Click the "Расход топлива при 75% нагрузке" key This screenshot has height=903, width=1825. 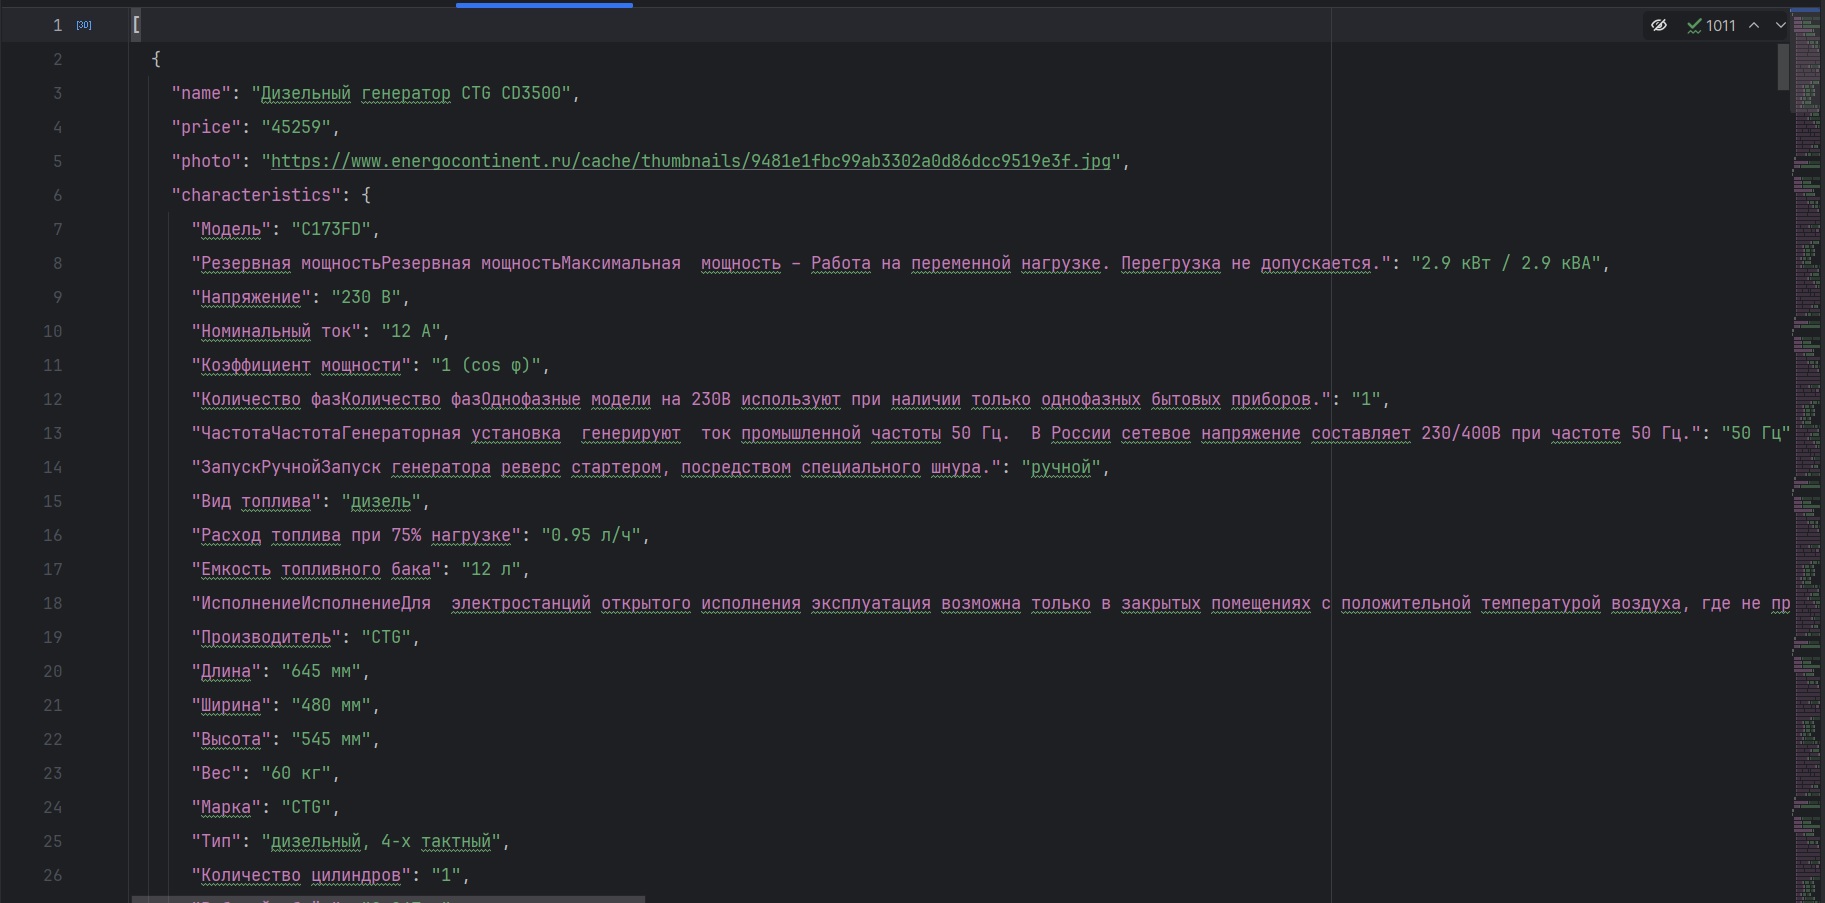click(356, 535)
